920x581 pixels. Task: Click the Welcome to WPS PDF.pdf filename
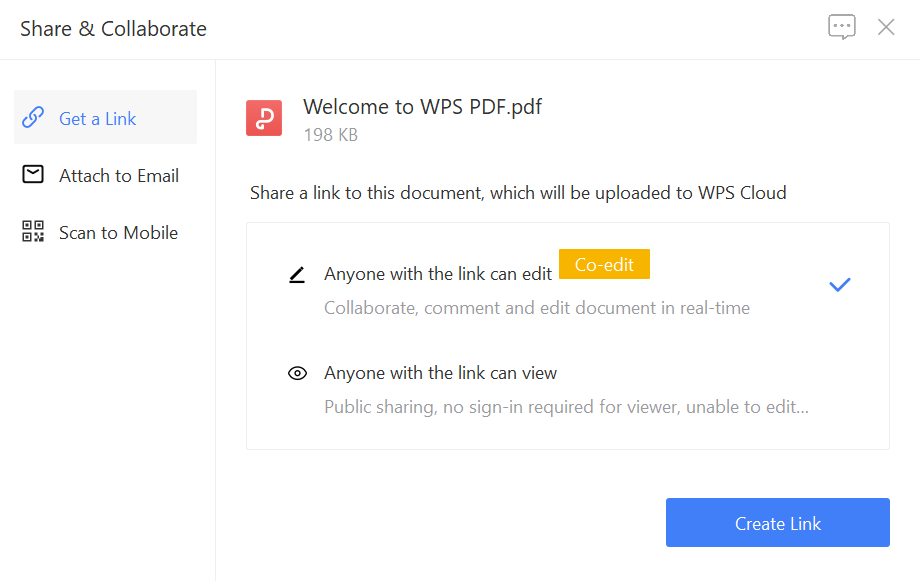click(422, 107)
